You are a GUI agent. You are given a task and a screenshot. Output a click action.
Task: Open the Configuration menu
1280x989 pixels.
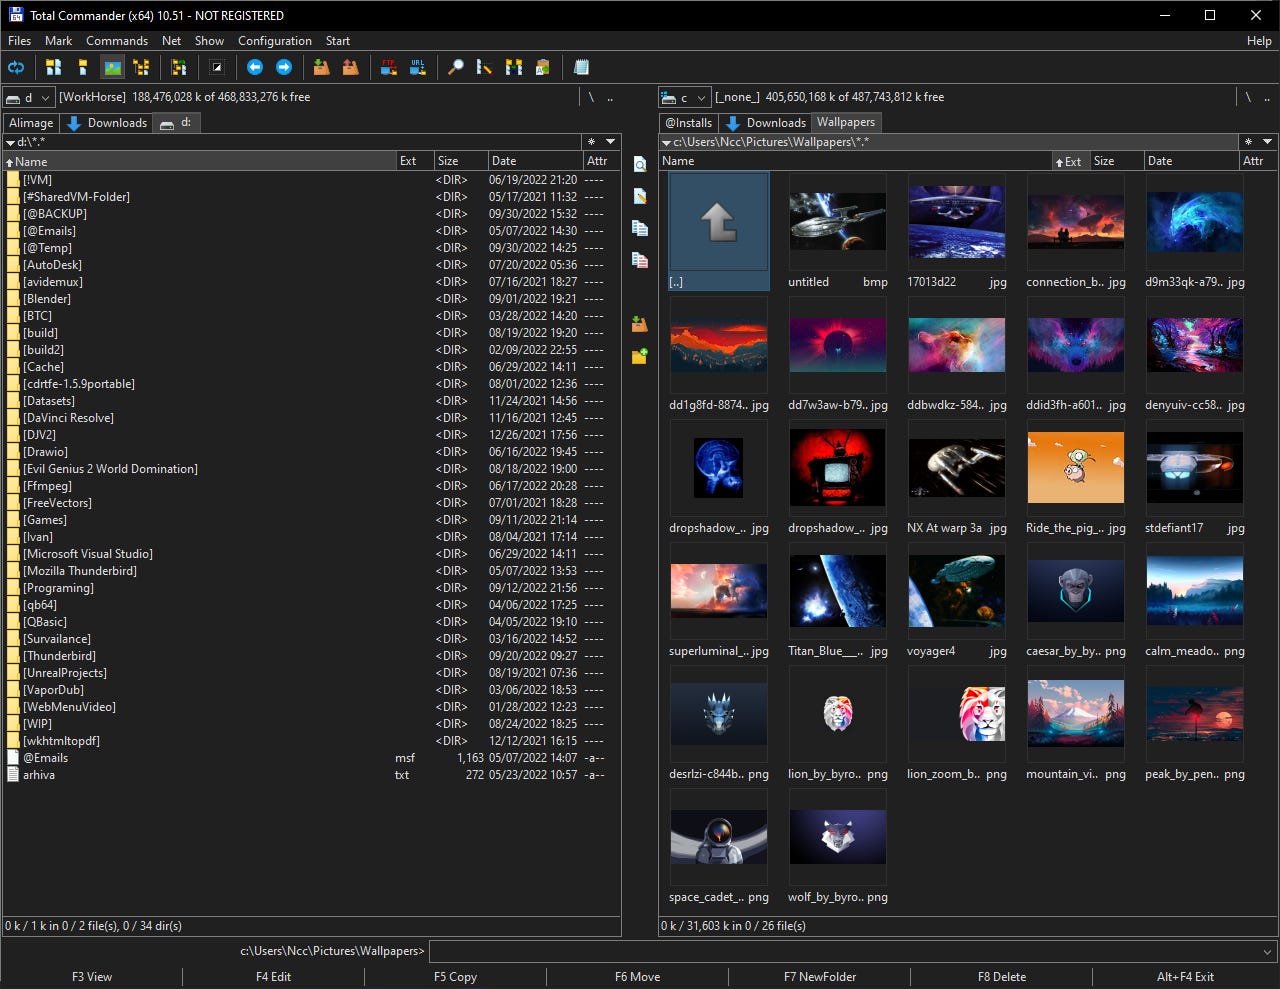(275, 41)
